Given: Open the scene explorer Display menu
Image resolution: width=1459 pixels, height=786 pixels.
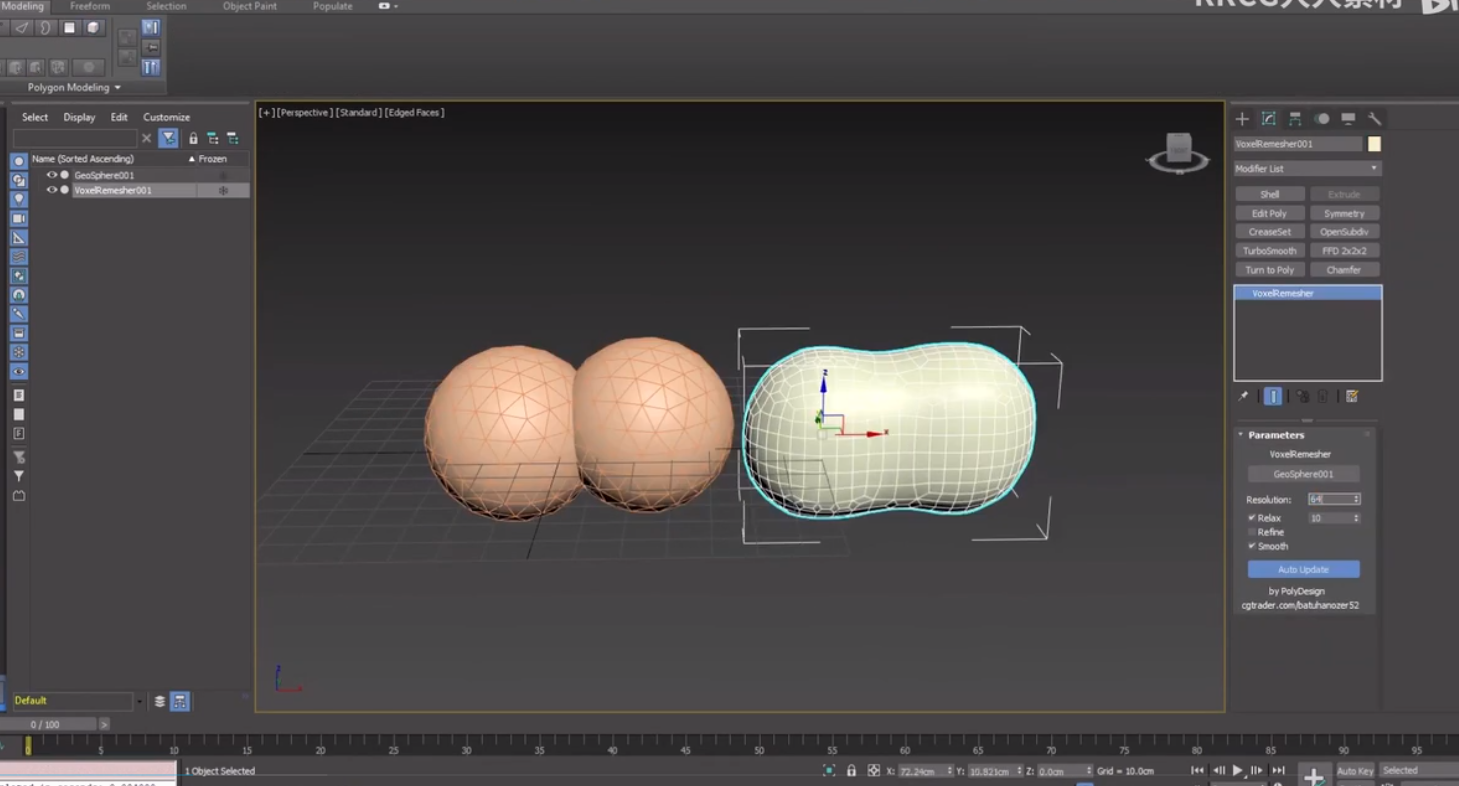Looking at the screenshot, I should pos(79,117).
